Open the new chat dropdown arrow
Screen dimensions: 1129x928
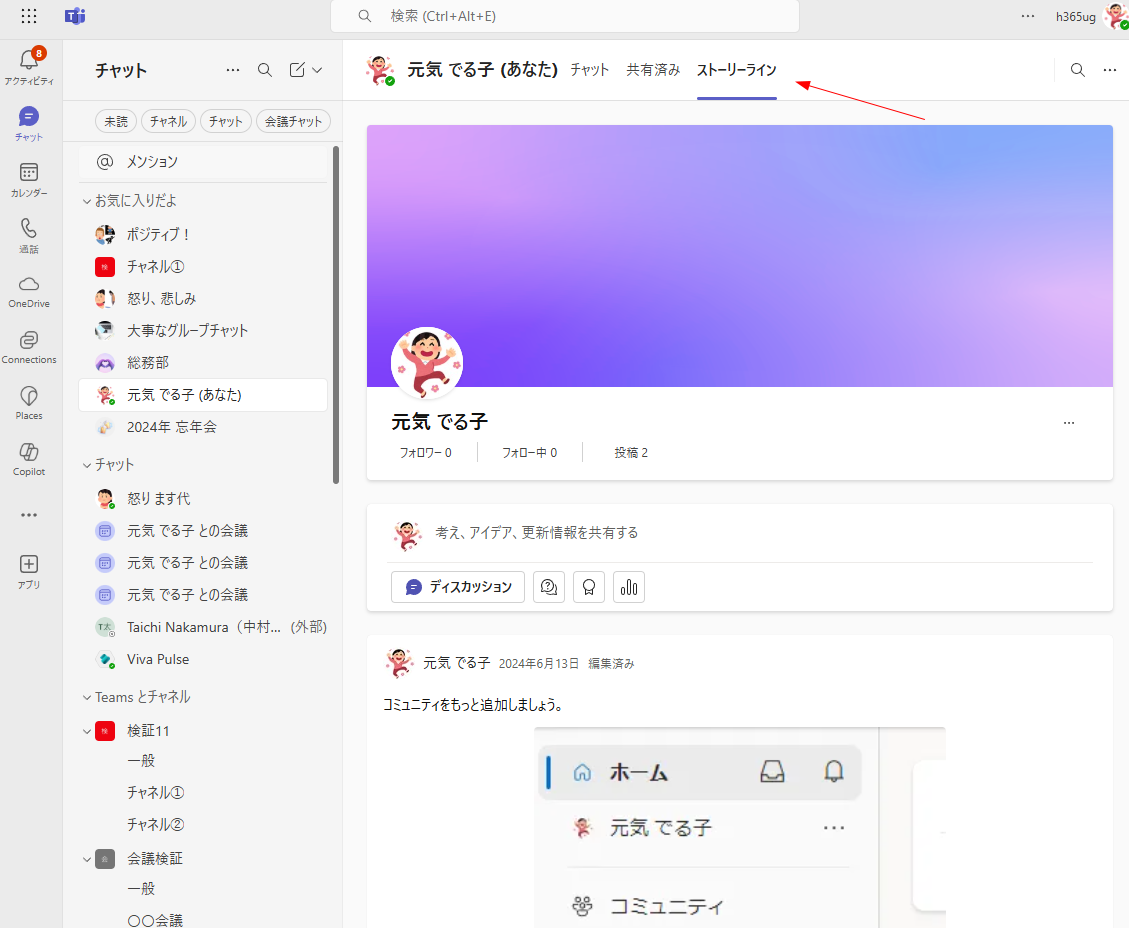pyautogui.click(x=317, y=70)
